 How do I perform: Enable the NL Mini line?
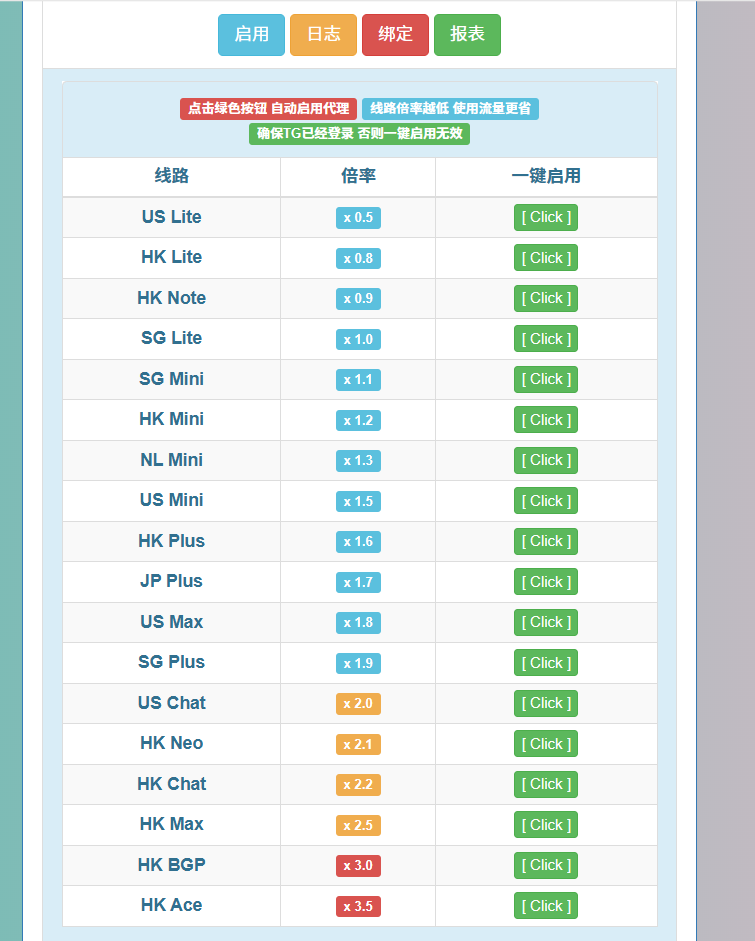point(546,460)
